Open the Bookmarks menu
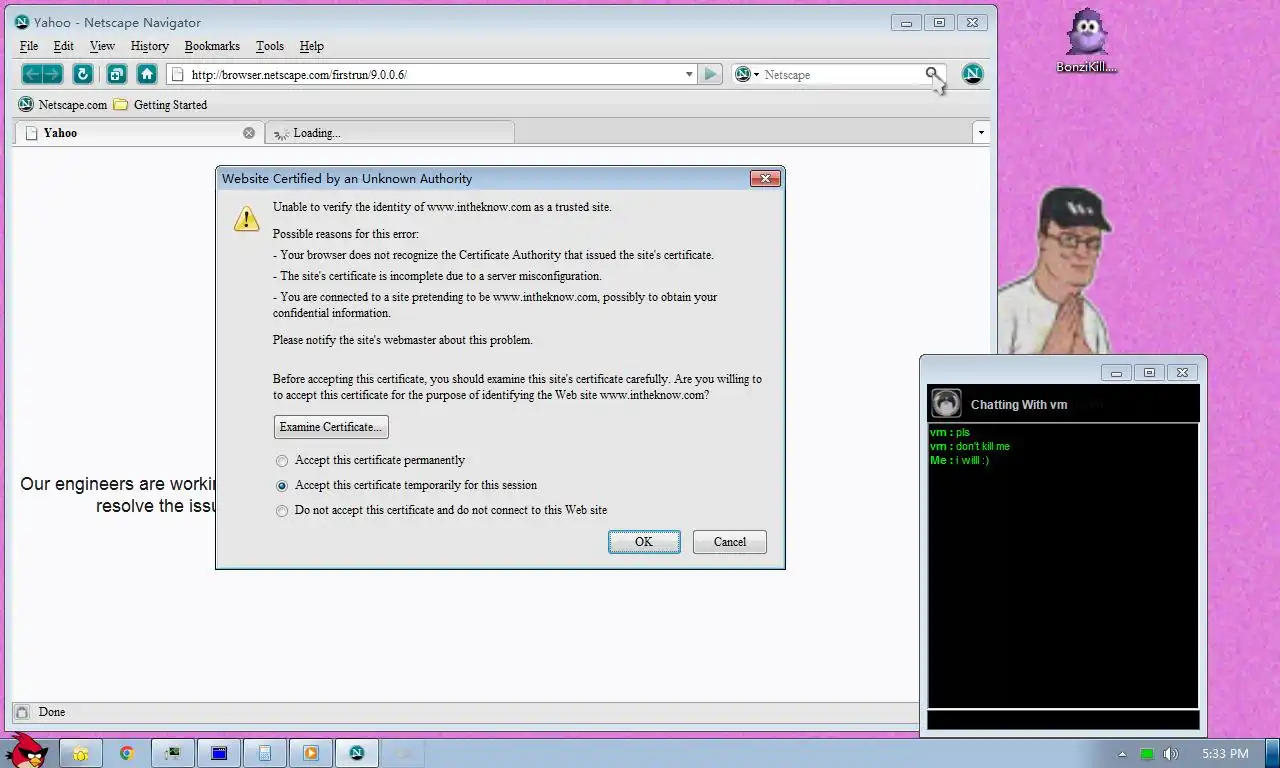This screenshot has height=768, width=1280. tap(212, 46)
